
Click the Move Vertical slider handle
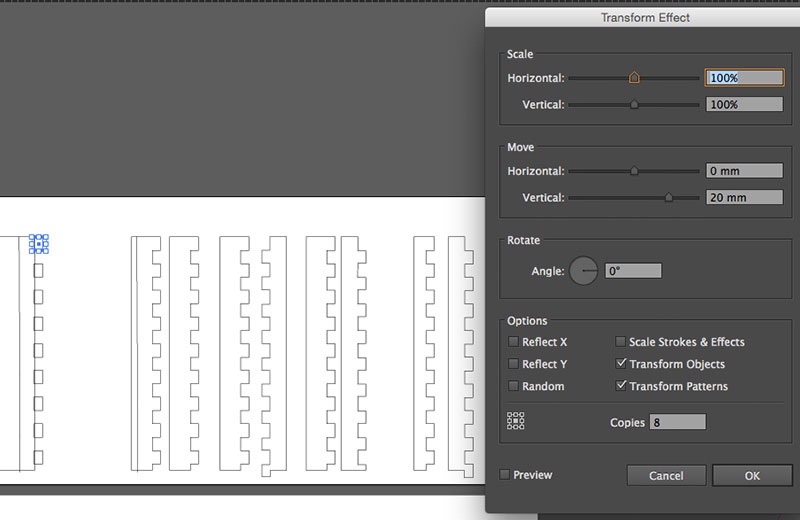[668, 197]
